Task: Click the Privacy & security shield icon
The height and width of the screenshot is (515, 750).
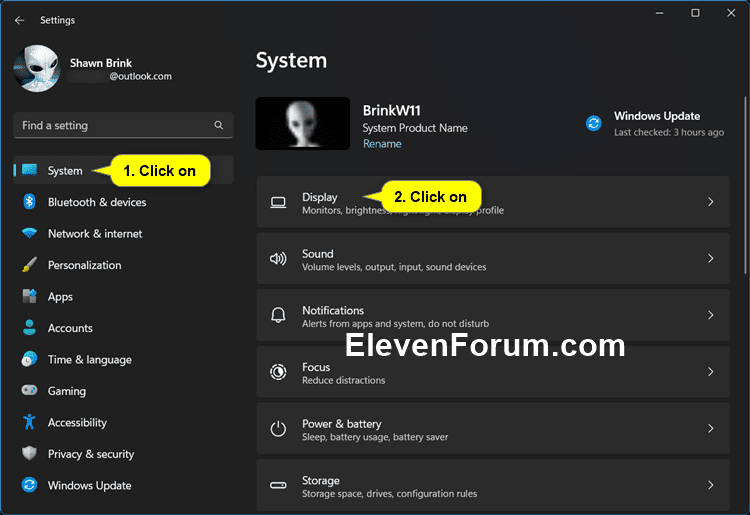Action: pos(30,453)
